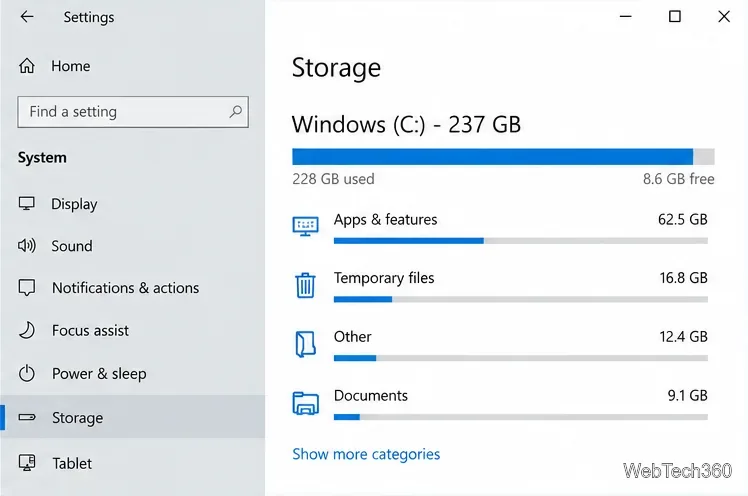Open the Apps & features storage breakdown

pos(500,227)
